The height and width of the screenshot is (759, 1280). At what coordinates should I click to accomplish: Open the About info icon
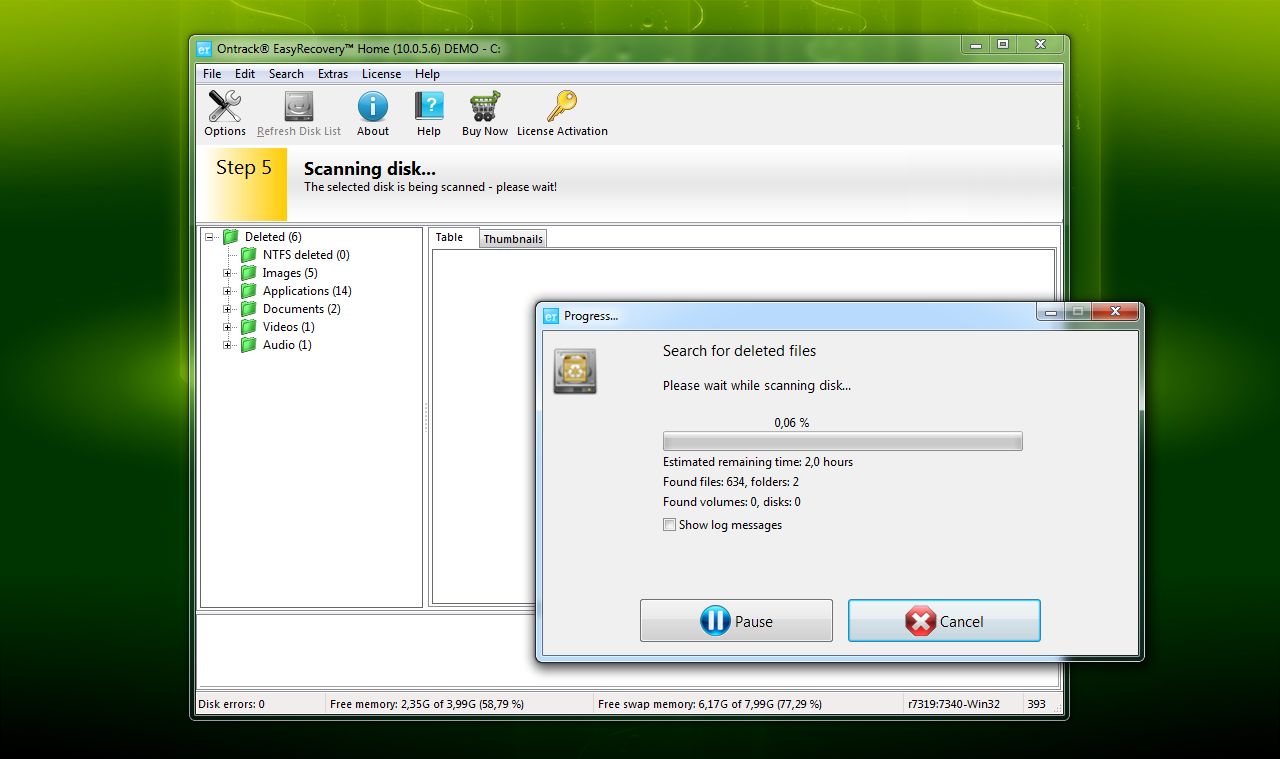pyautogui.click(x=373, y=106)
